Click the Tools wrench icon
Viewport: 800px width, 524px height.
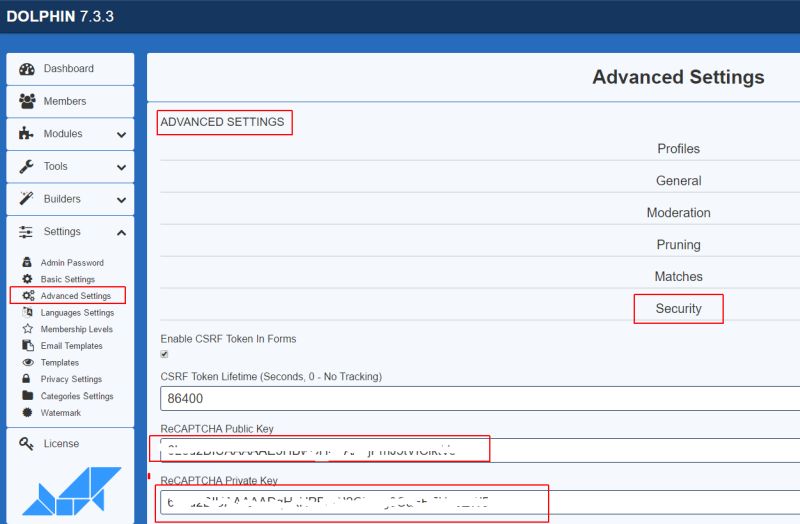(x=27, y=166)
